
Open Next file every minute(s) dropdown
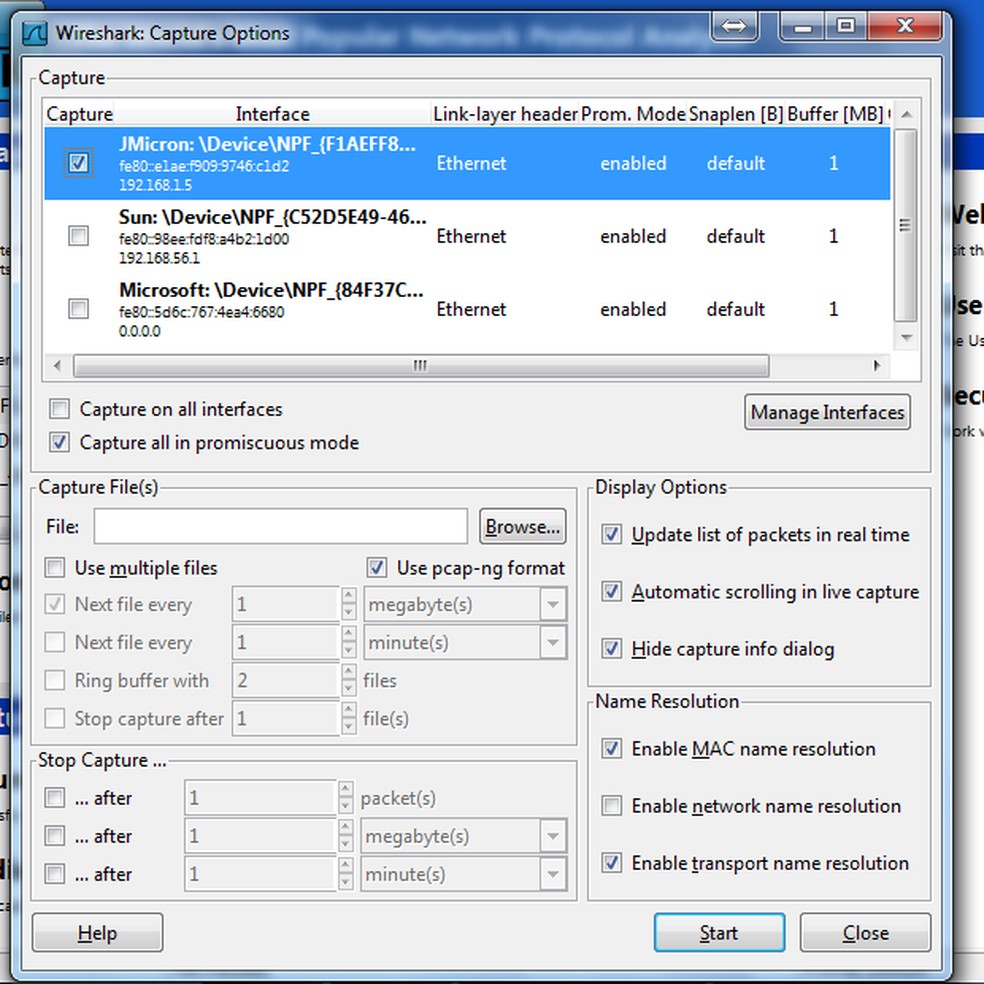coord(465,643)
